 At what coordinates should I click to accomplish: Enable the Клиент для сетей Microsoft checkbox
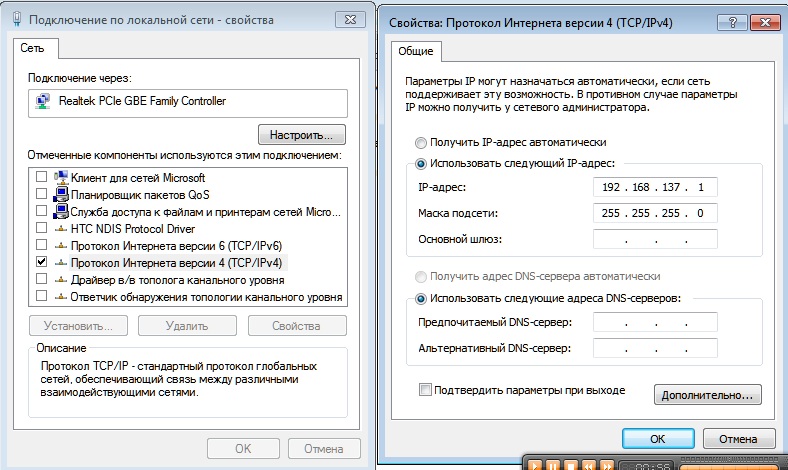point(41,177)
